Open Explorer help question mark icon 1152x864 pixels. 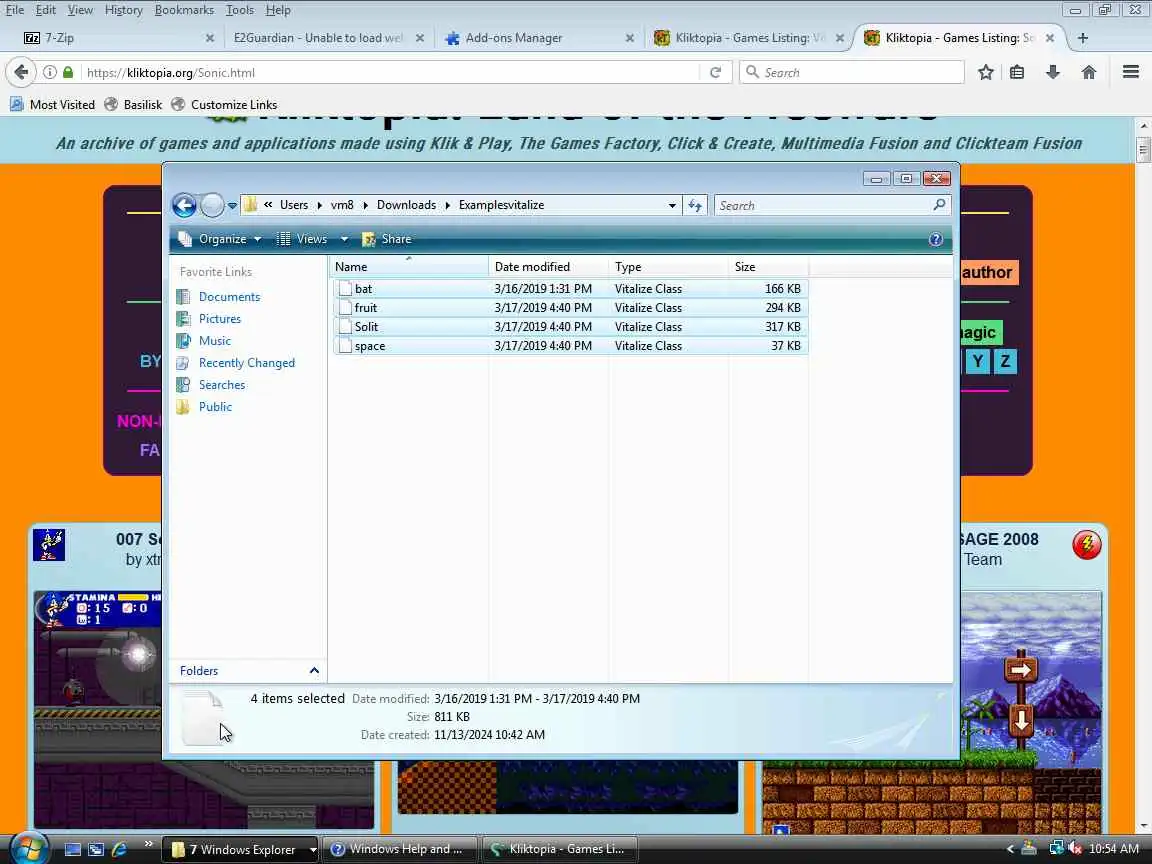[935, 239]
